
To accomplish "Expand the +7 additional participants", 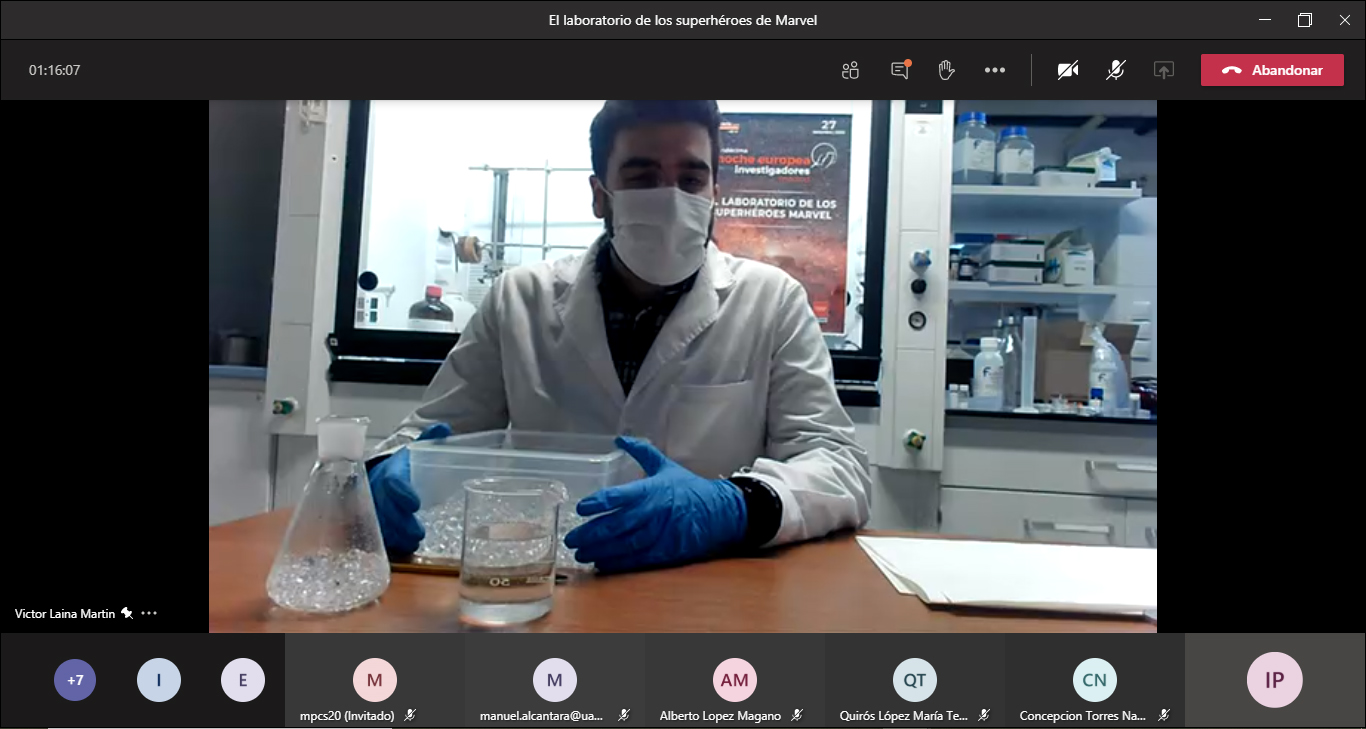I will (75, 681).
